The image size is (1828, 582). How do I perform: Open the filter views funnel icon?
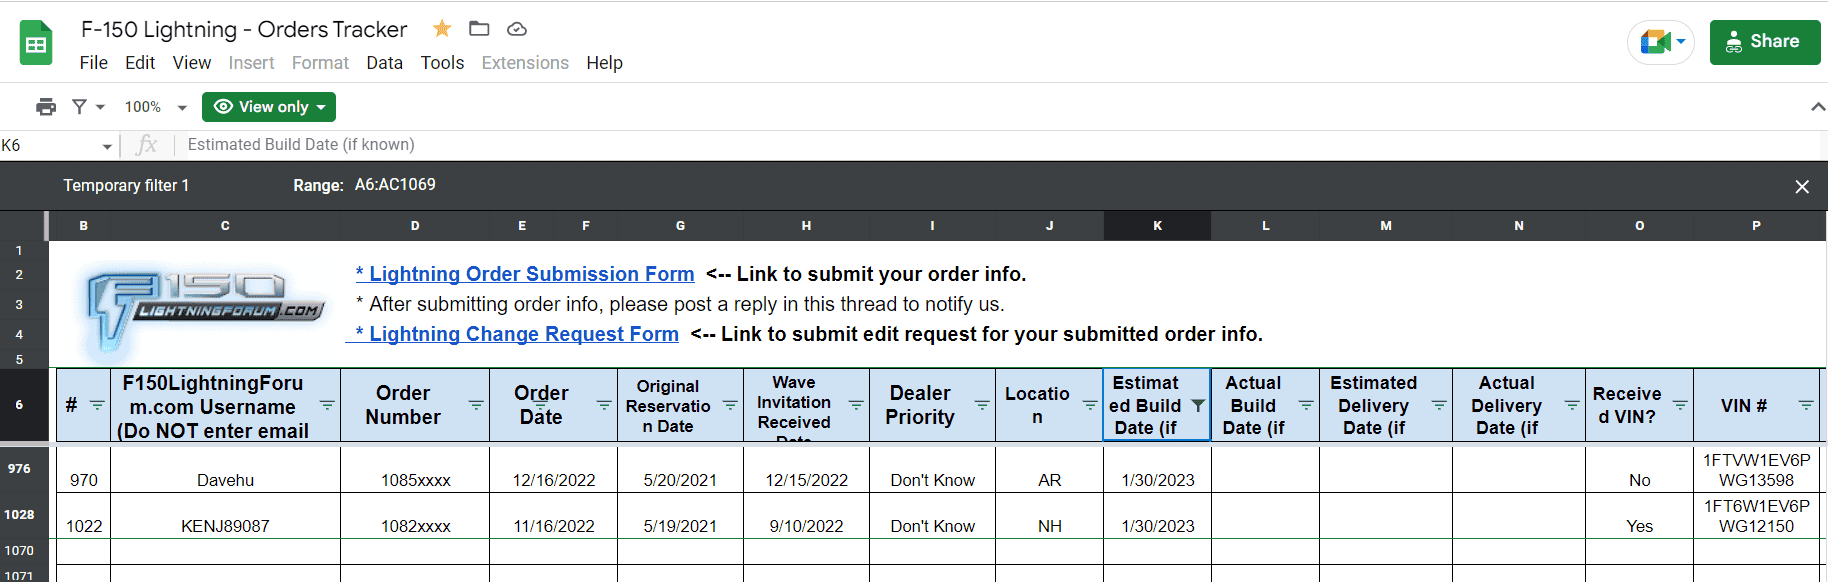[80, 107]
